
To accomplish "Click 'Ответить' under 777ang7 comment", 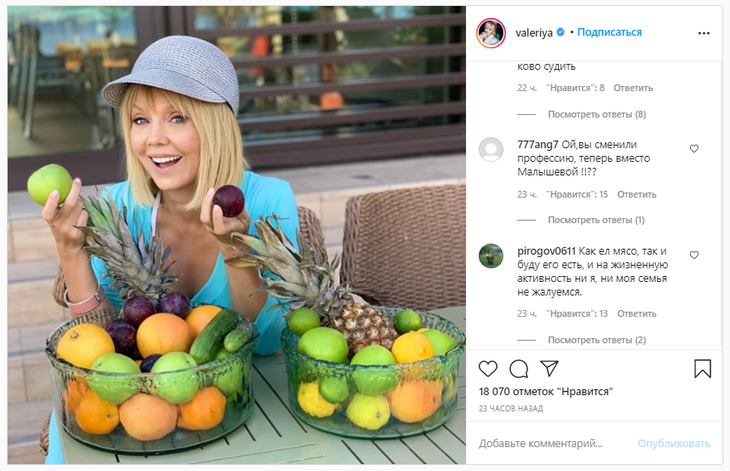I will click(x=636, y=194).
